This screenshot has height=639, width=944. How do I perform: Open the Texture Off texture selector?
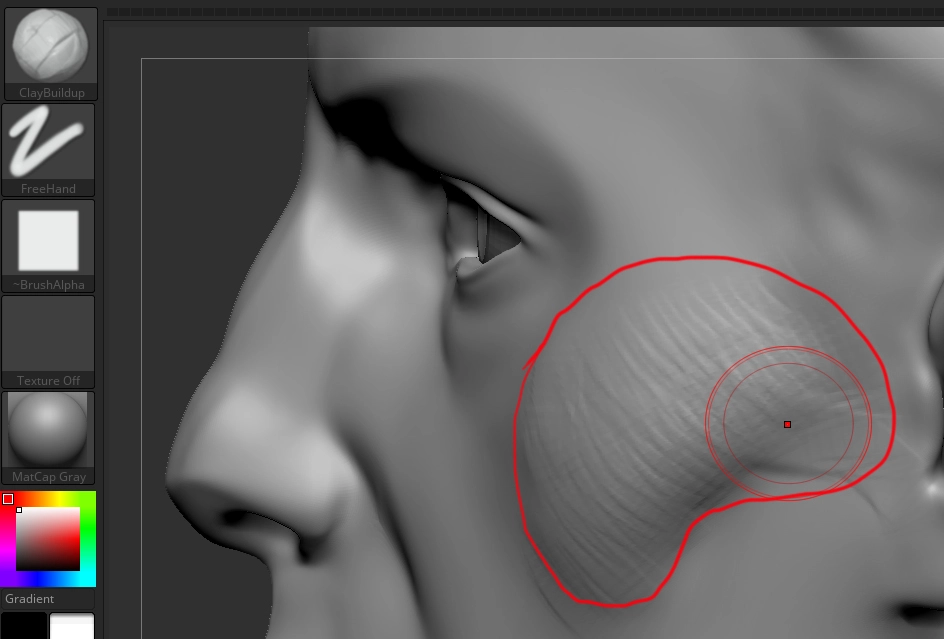coord(49,333)
